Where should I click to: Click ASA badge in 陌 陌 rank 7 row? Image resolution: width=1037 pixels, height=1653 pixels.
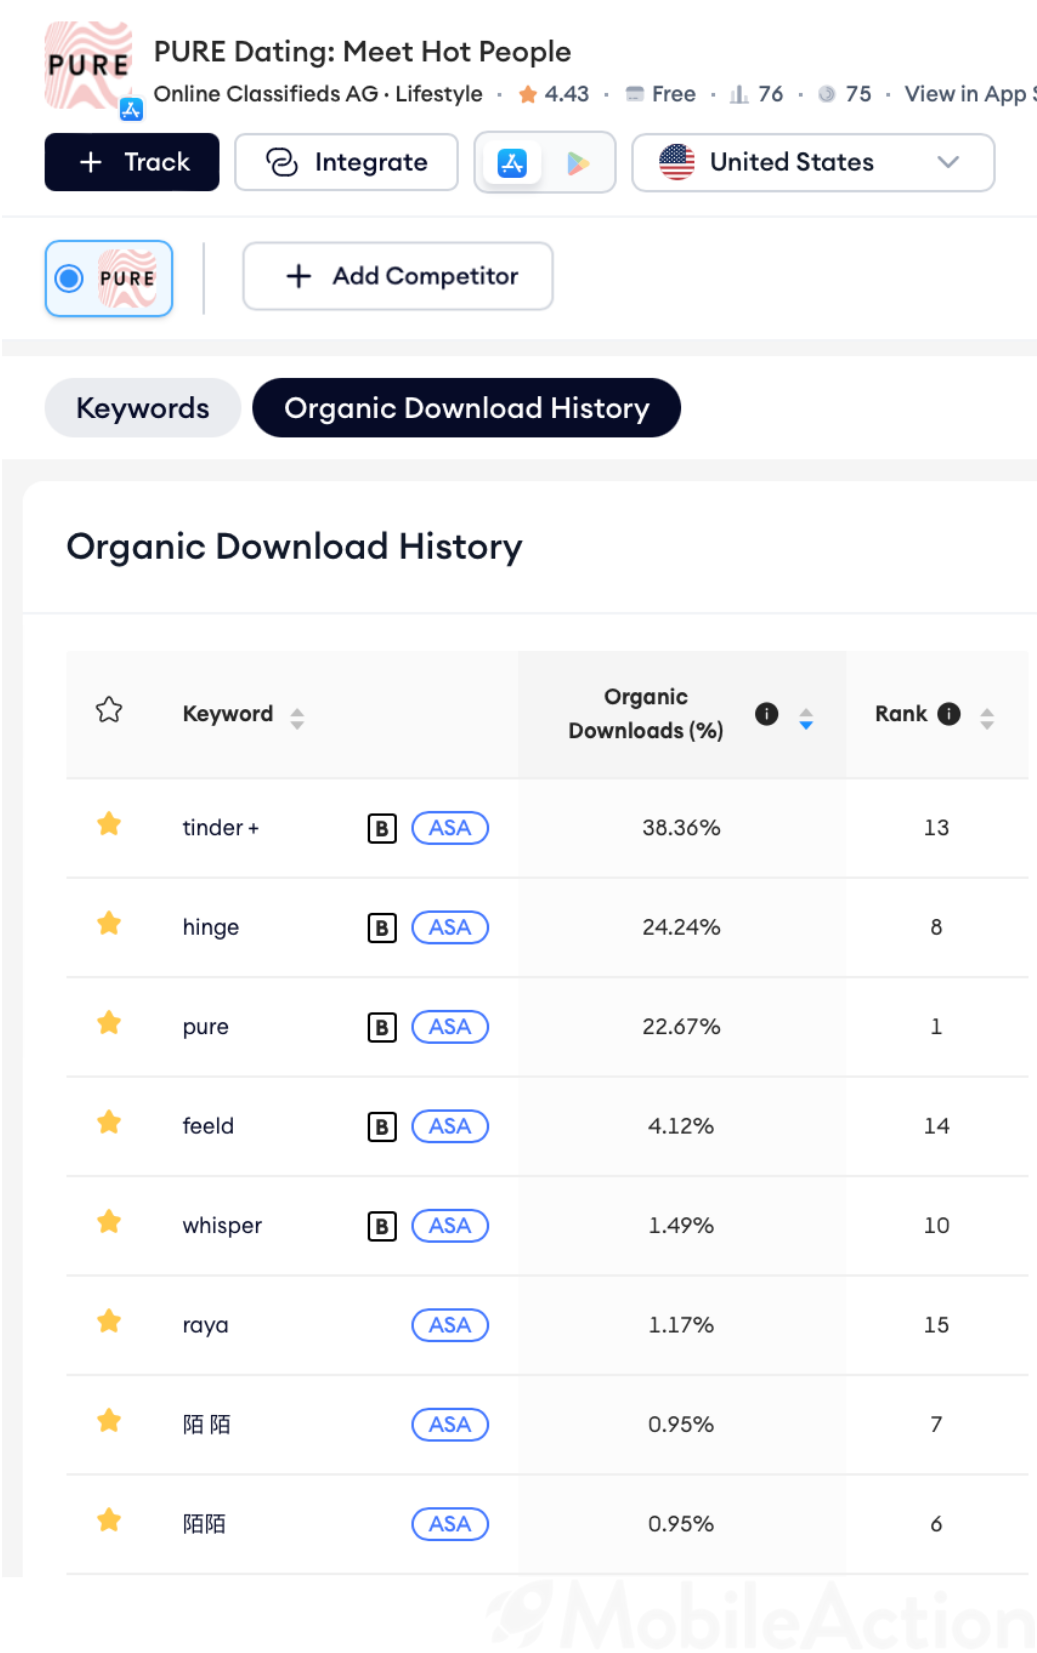coord(450,1424)
